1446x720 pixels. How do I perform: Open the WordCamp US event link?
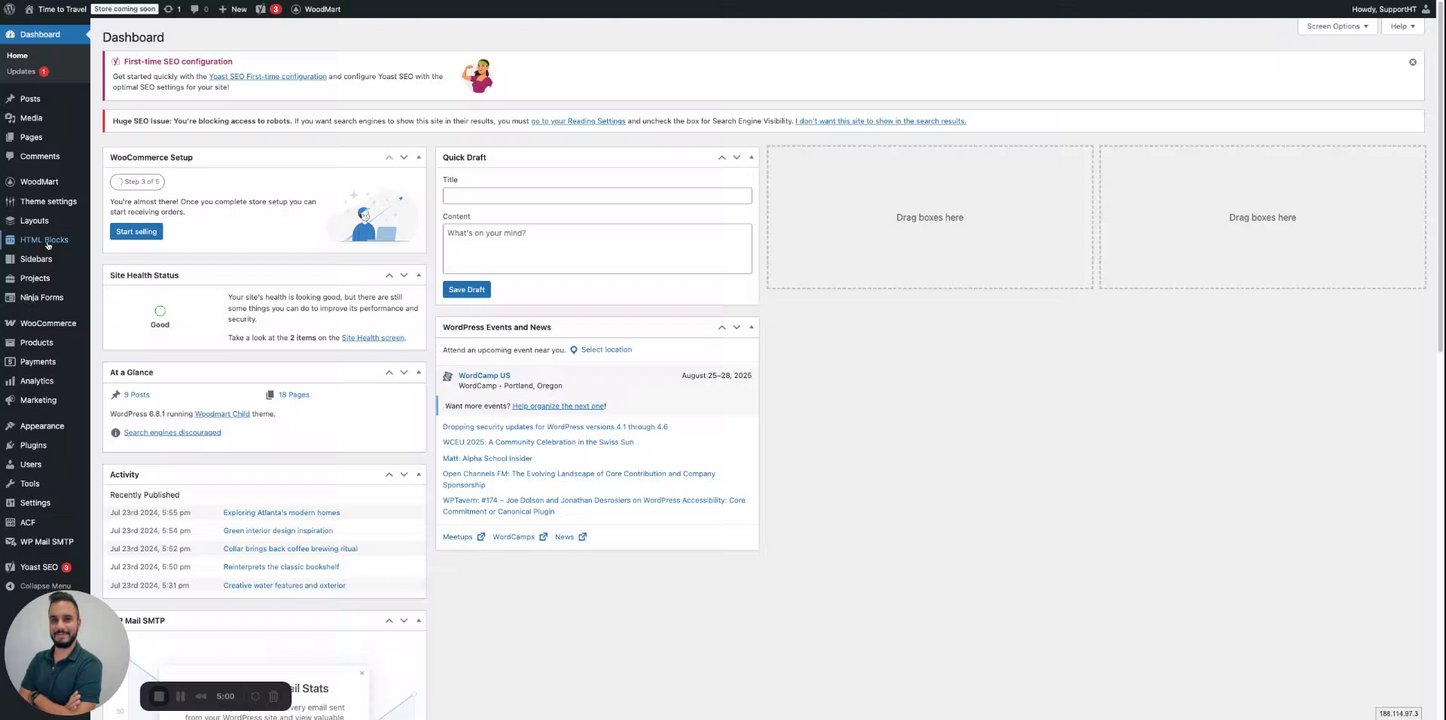484,375
